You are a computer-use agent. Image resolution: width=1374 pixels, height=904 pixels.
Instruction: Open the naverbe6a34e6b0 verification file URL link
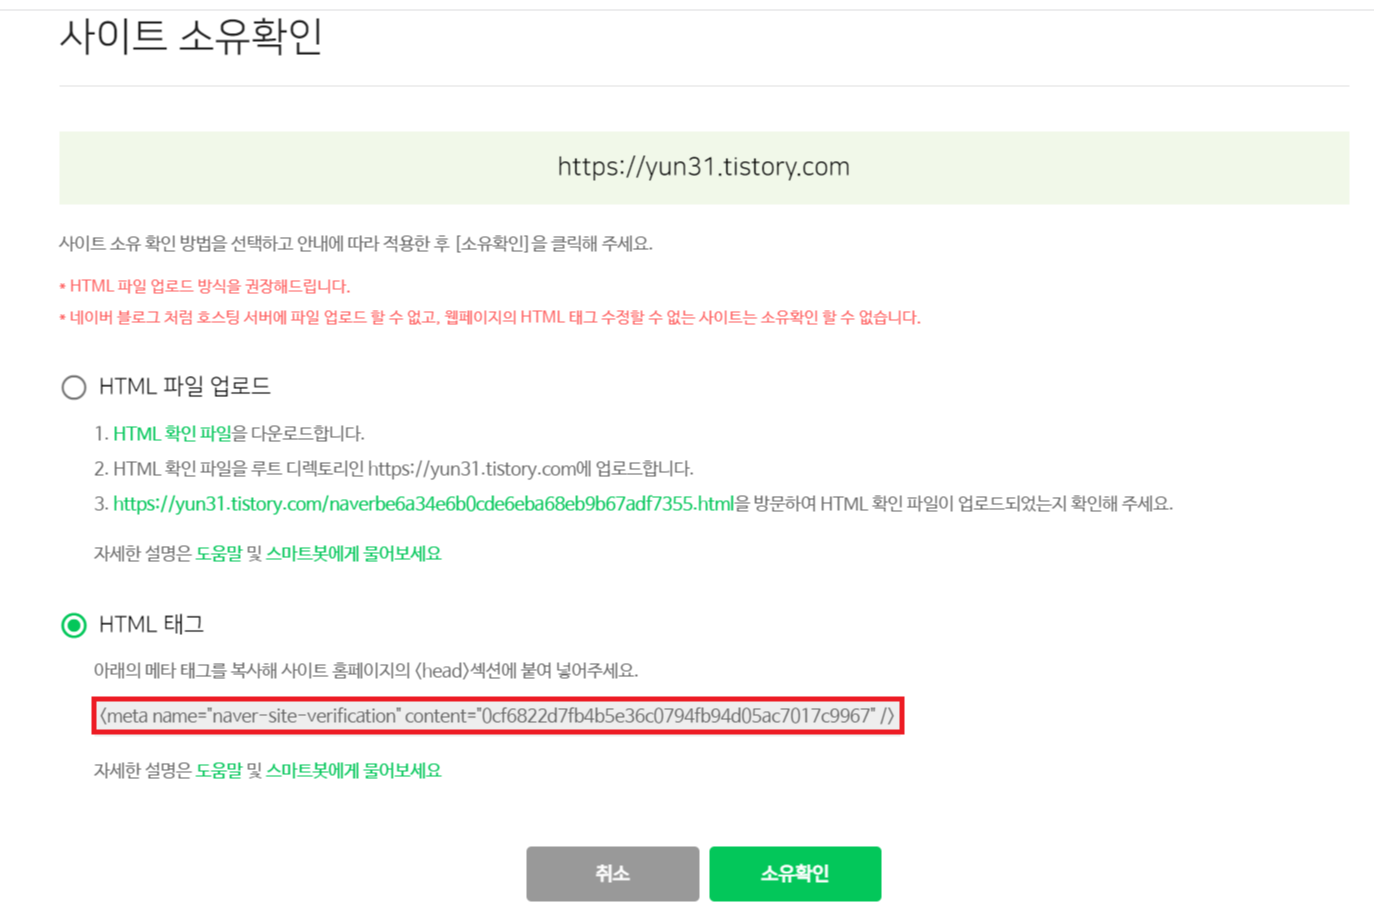click(x=423, y=504)
